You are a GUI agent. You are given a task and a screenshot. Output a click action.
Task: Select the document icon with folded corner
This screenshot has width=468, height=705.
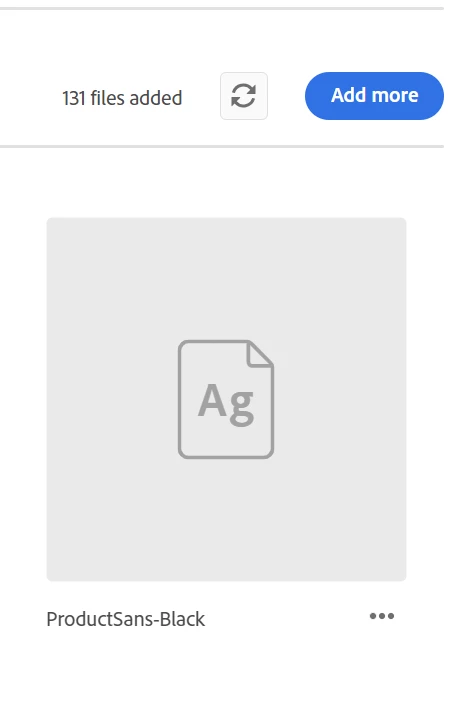[x=226, y=399]
